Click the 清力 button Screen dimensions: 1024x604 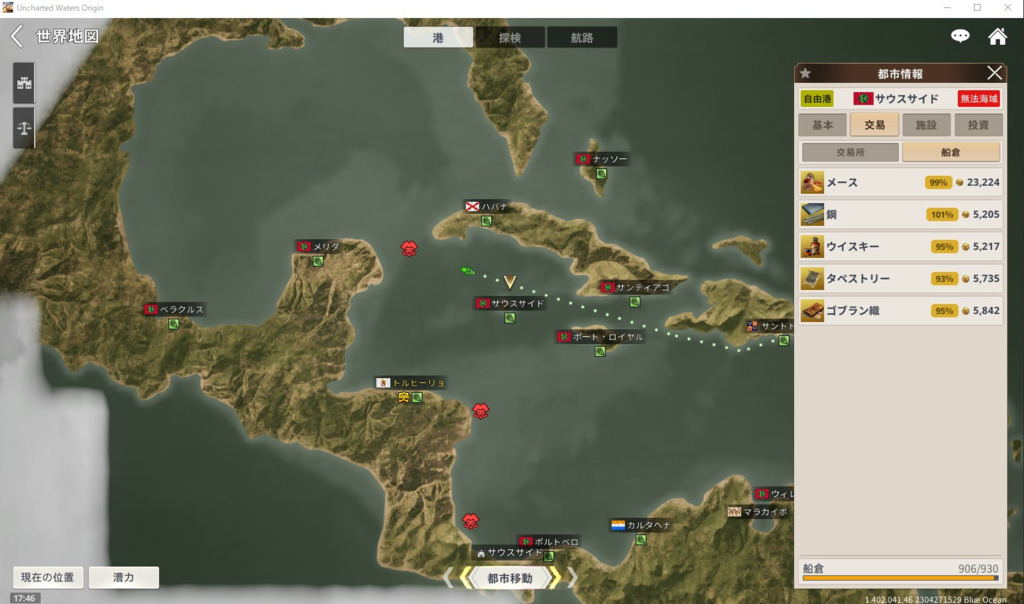click(x=123, y=577)
